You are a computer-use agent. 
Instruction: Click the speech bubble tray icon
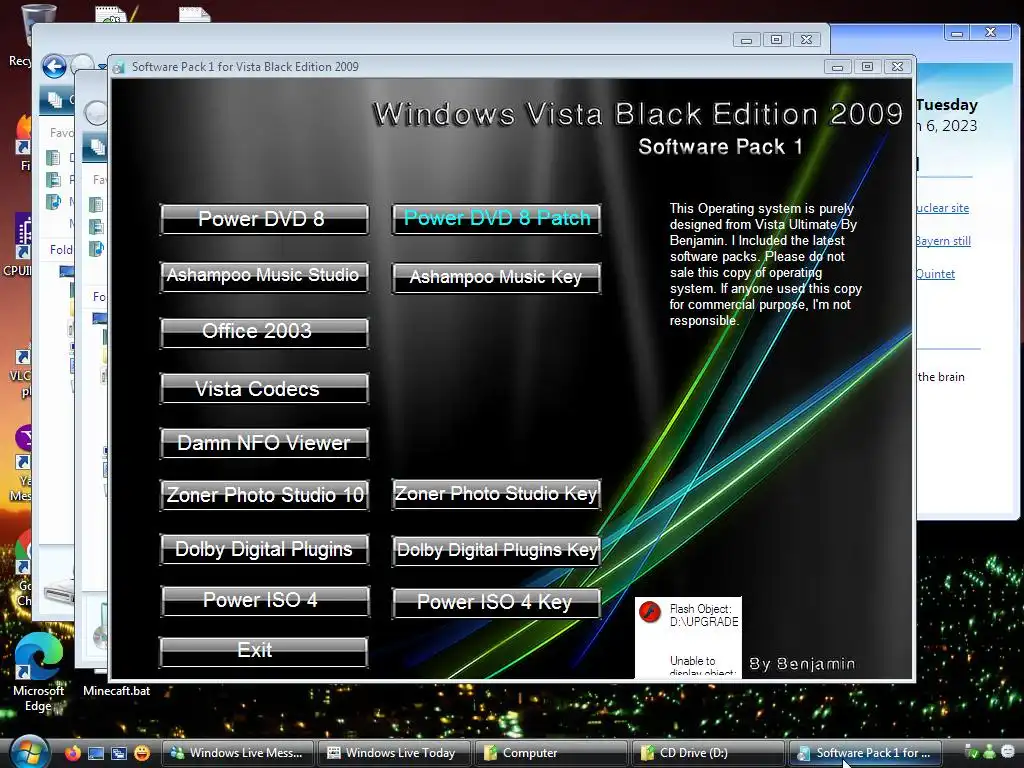[1008, 752]
